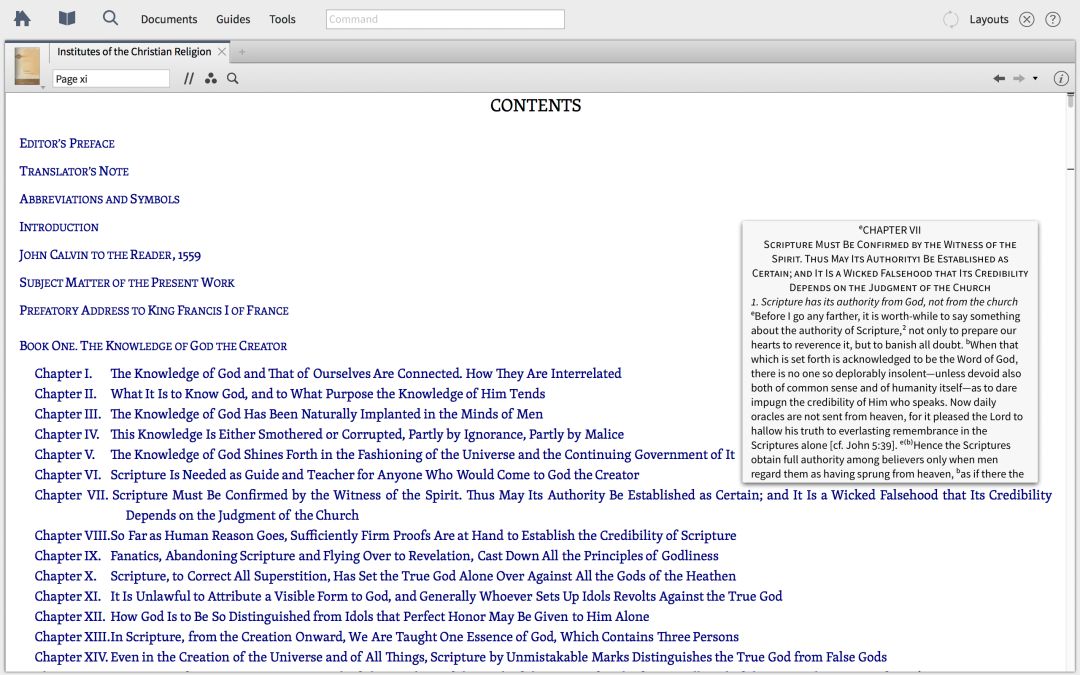The width and height of the screenshot is (1080, 675).
Task: Click footnote 2 after 'authority of Scripture'
Action: [904, 329]
